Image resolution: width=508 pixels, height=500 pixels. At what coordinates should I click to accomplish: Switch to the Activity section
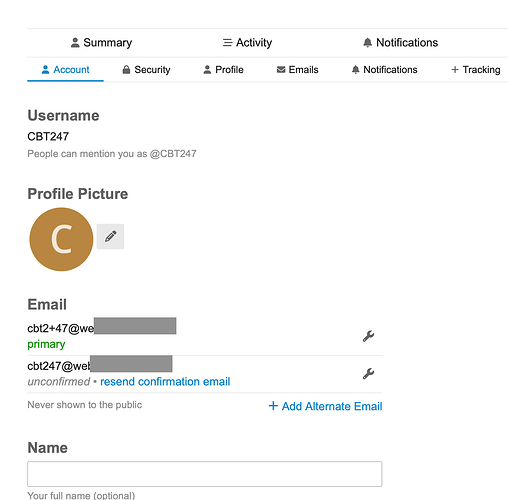pos(247,43)
